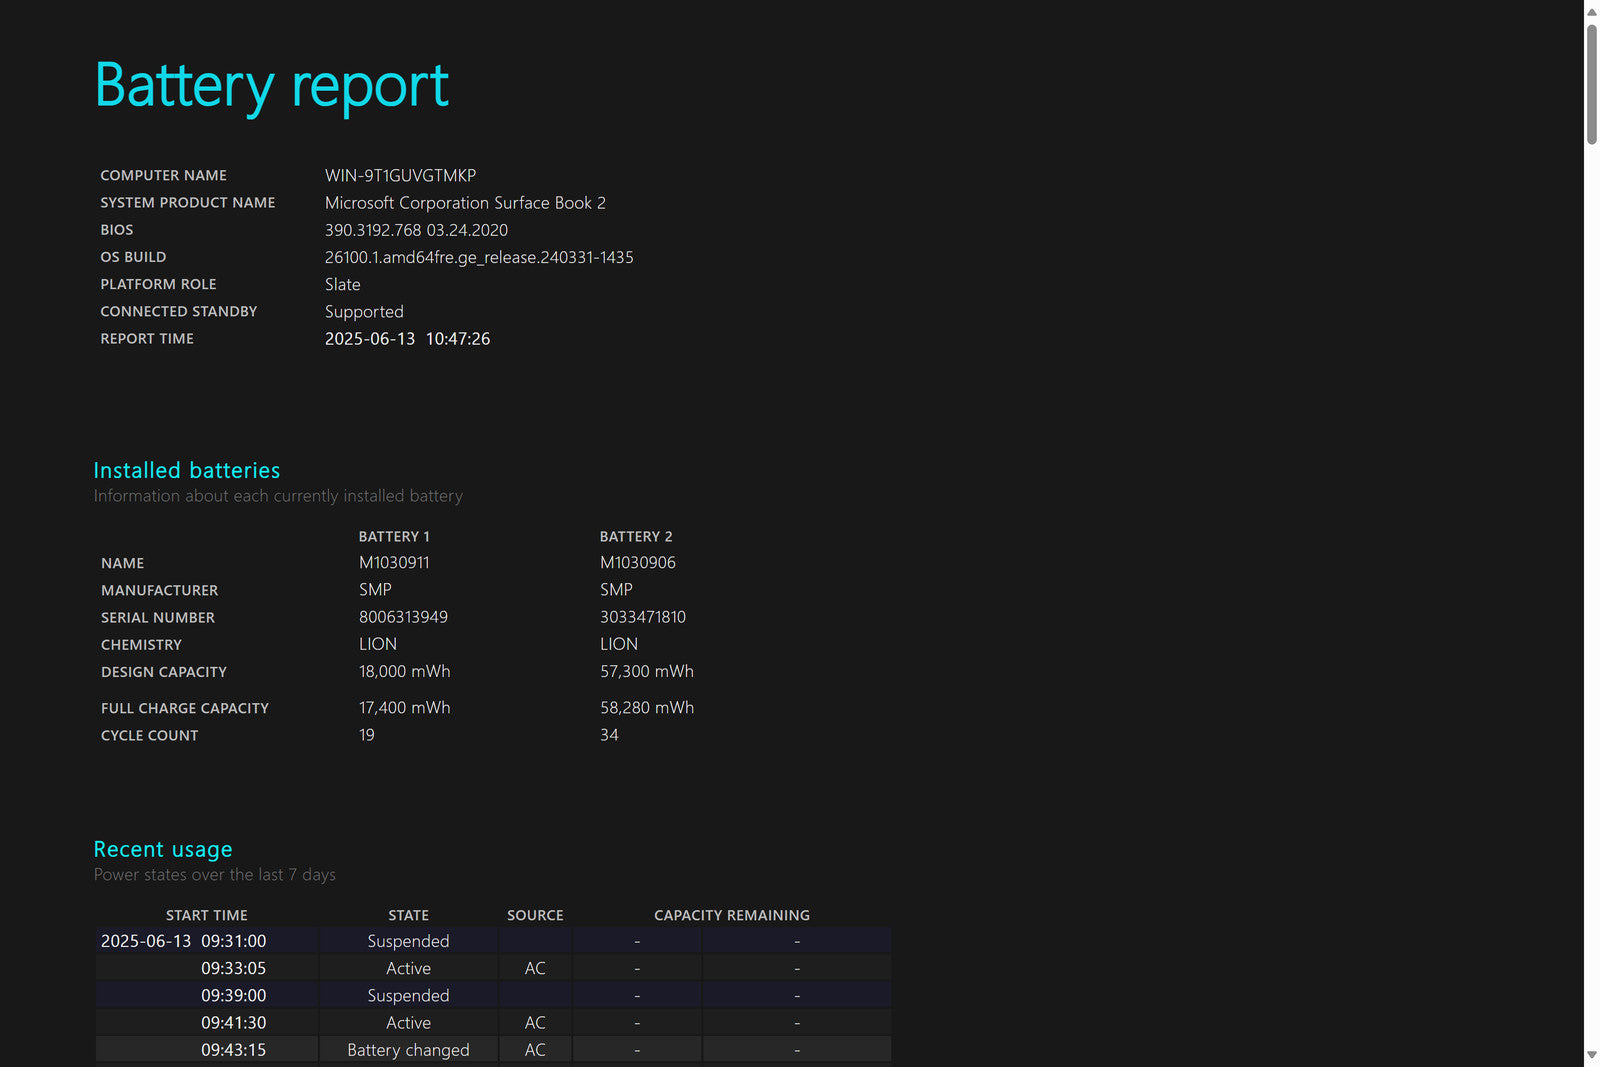Click the BATTERY 2 column header
Viewport: 1600px width, 1067px height.
(636, 537)
